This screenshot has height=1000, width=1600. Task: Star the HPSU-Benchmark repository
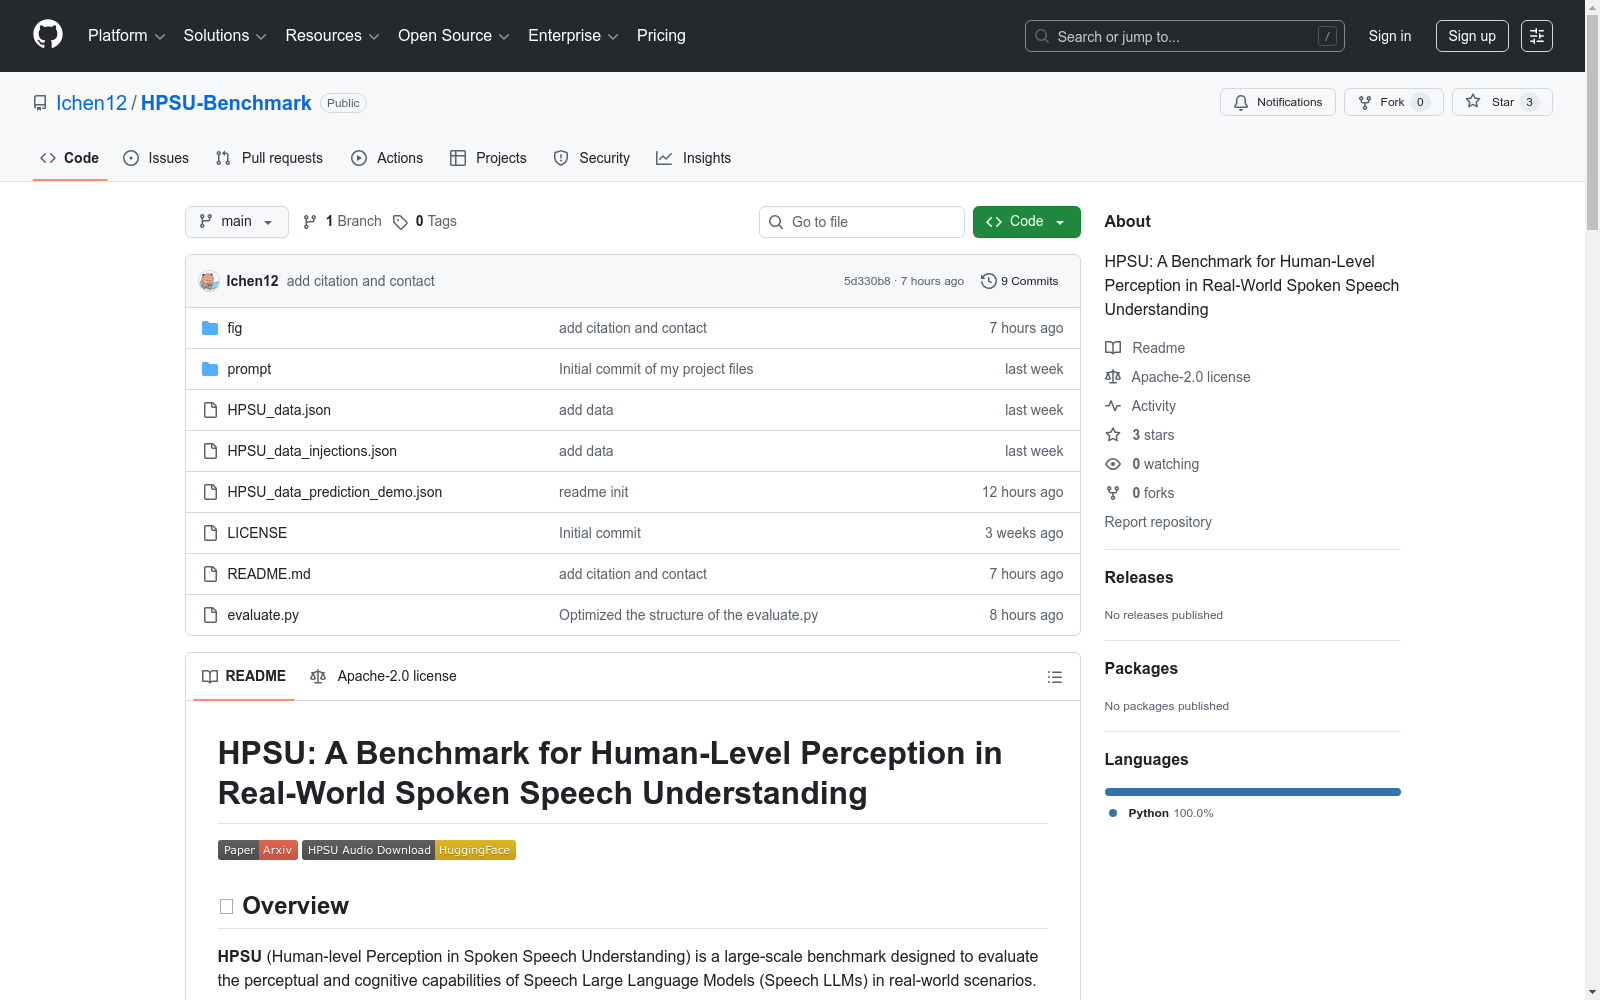pos(1502,102)
